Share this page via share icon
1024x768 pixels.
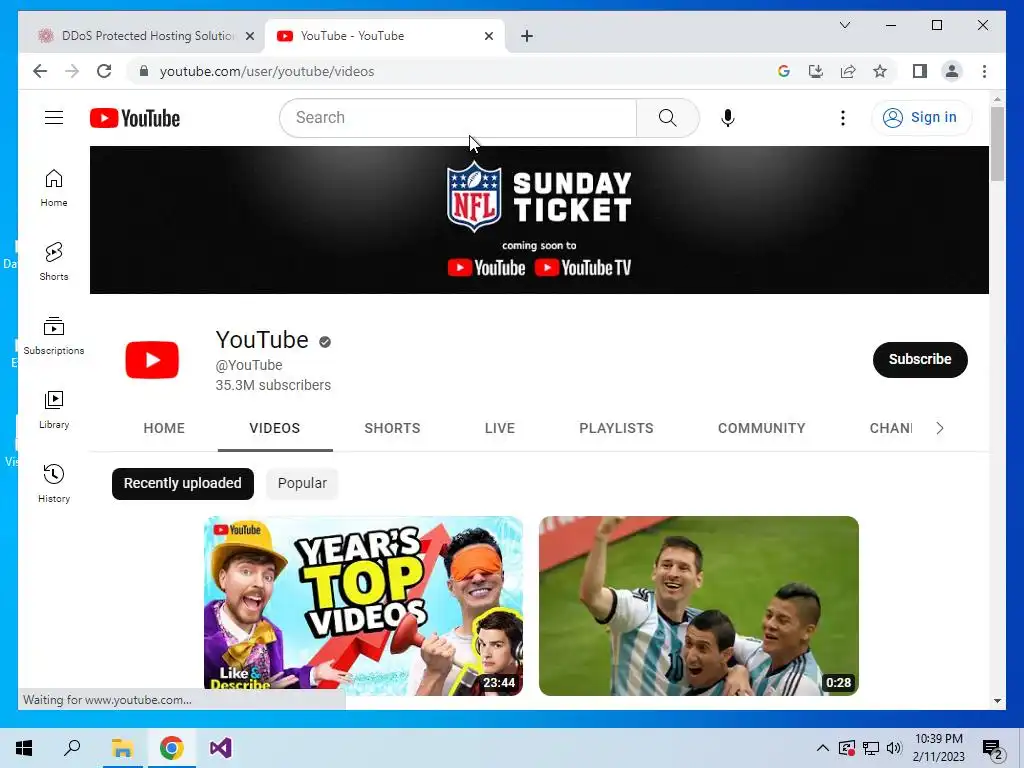[x=848, y=71]
